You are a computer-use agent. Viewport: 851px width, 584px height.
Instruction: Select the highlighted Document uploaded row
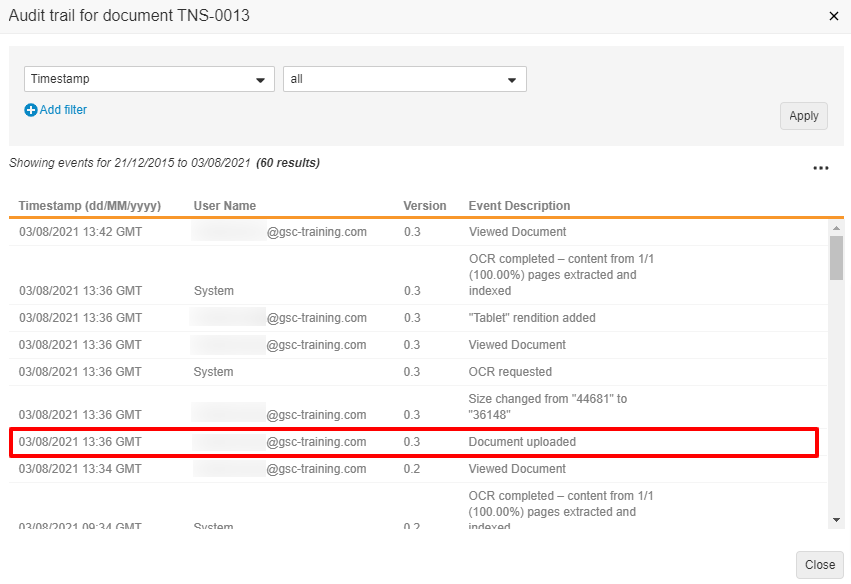point(414,442)
